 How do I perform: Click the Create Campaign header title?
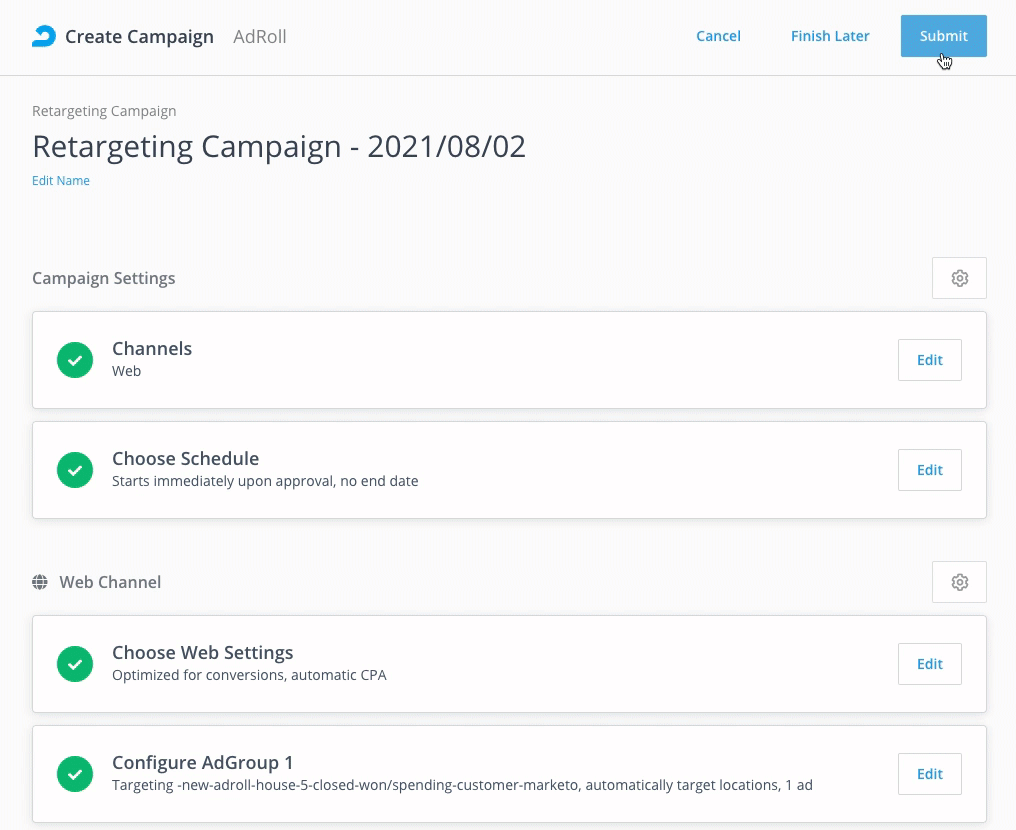[139, 37]
